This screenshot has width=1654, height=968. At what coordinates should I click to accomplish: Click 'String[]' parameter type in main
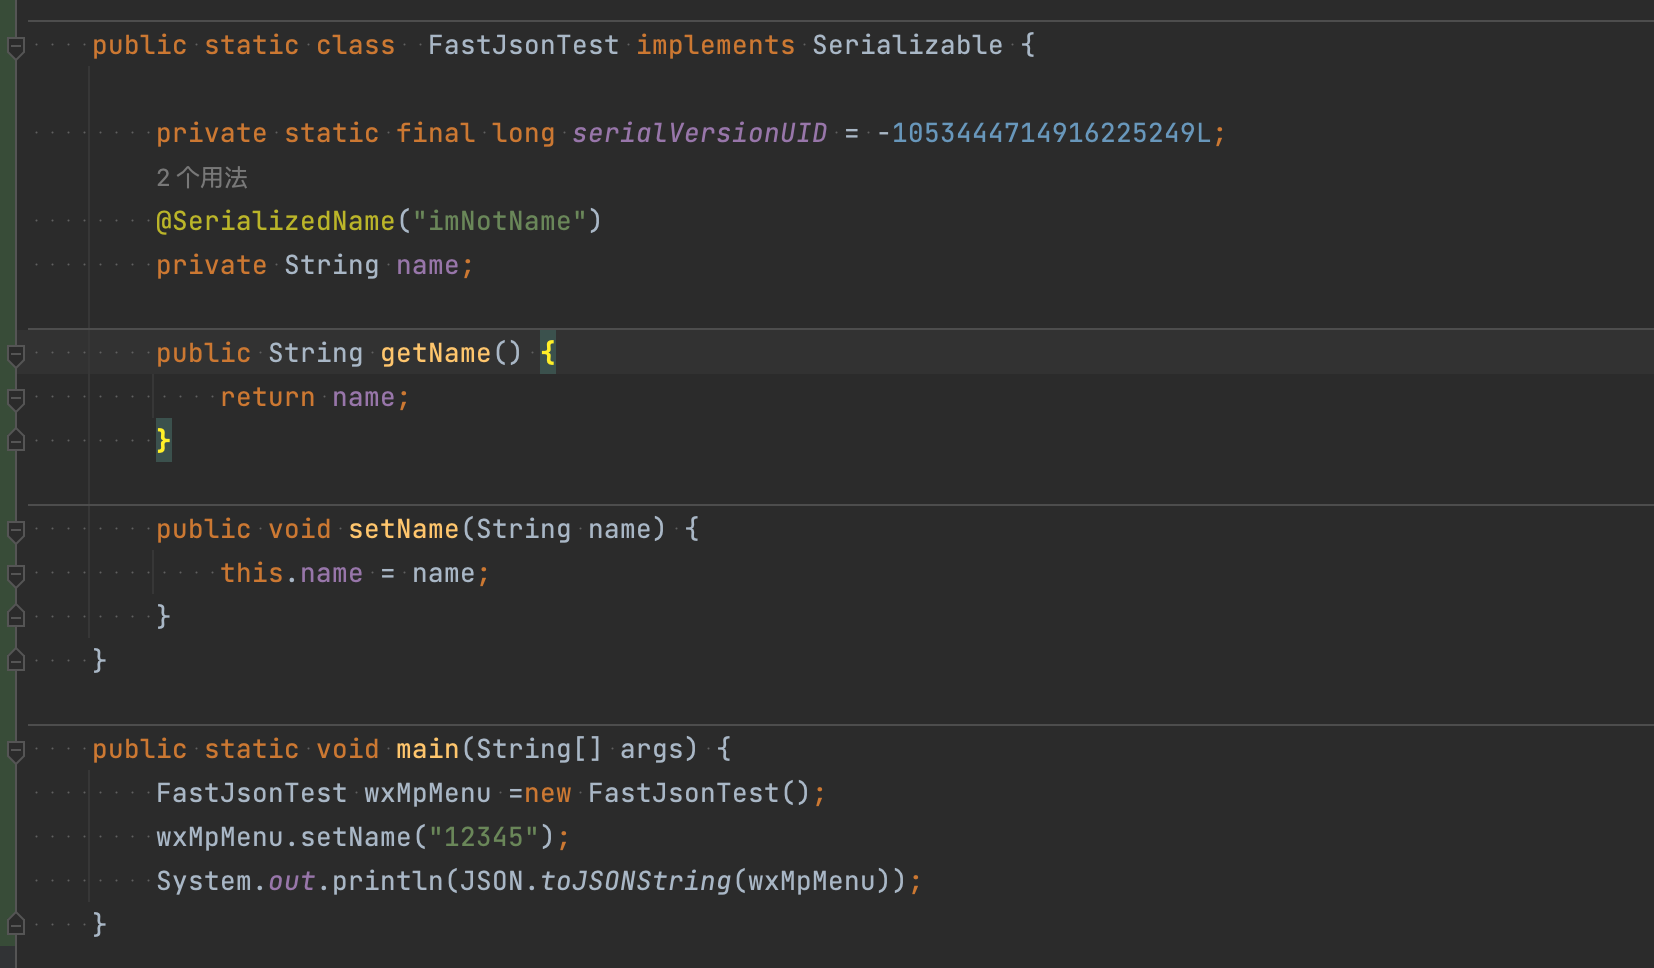pyautogui.click(x=539, y=749)
